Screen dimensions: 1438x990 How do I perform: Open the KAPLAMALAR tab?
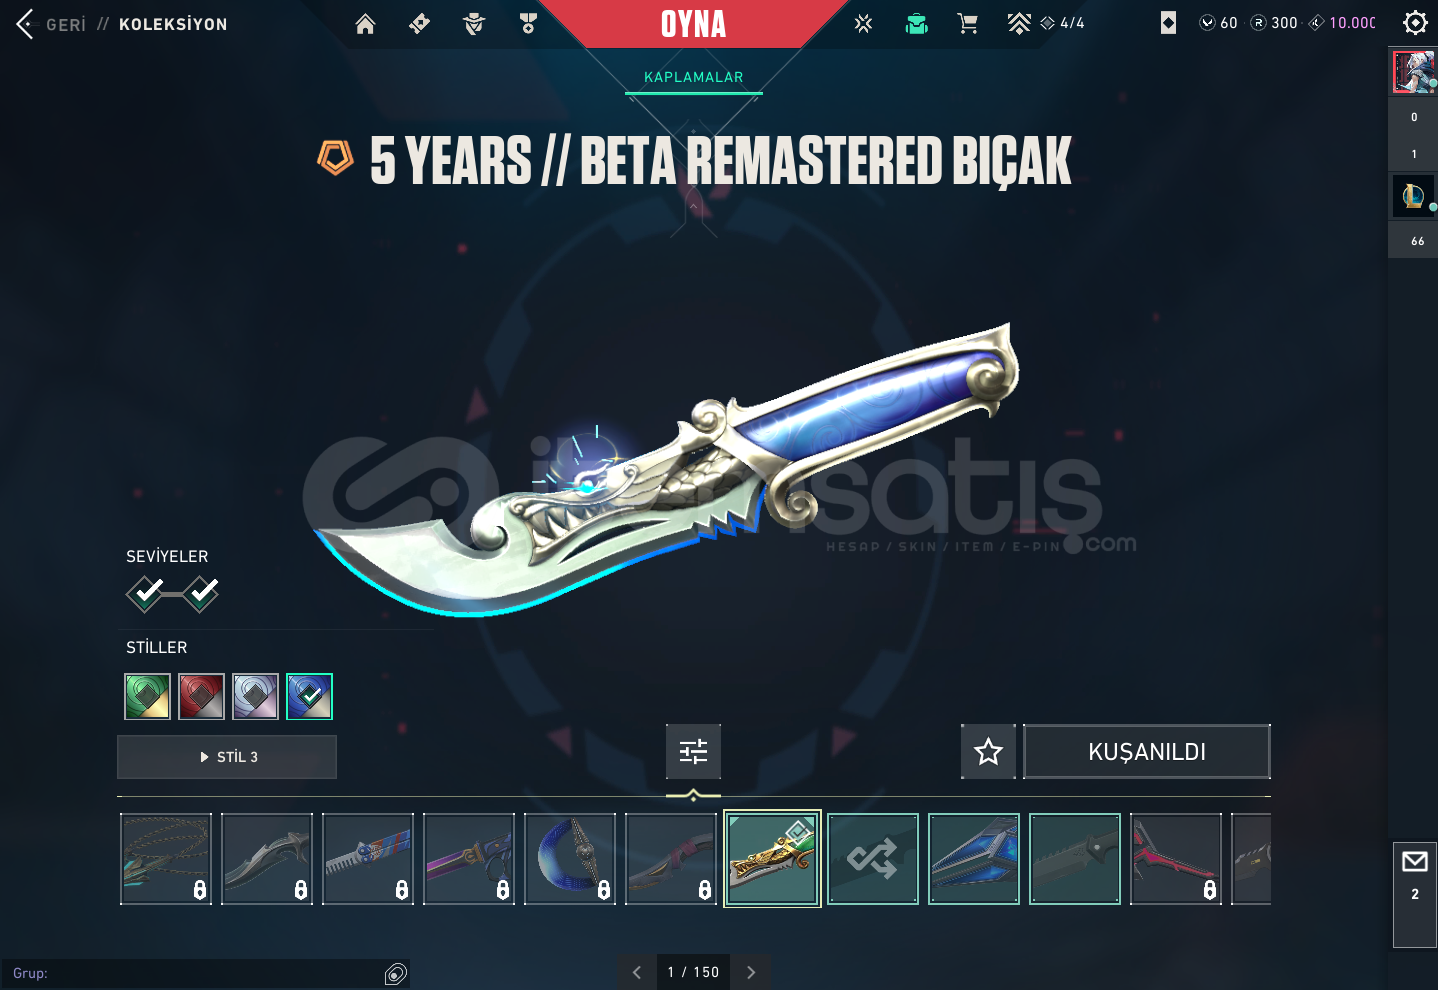[694, 77]
